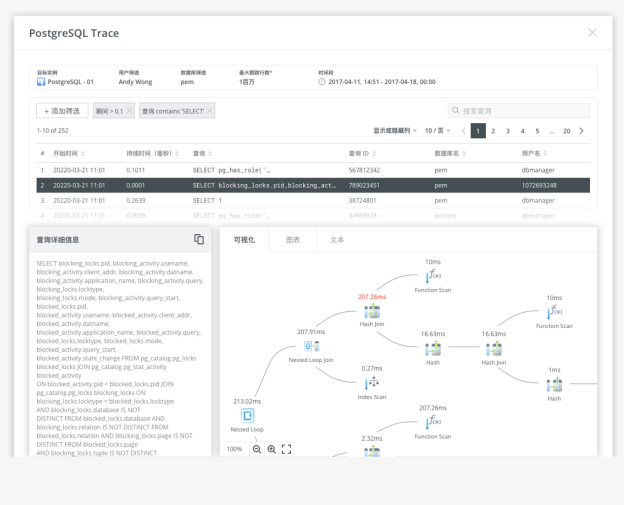Select highlighted row with query ID 789023451
The width and height of the screenshot is (624, 505).
[x=313, y=185]
